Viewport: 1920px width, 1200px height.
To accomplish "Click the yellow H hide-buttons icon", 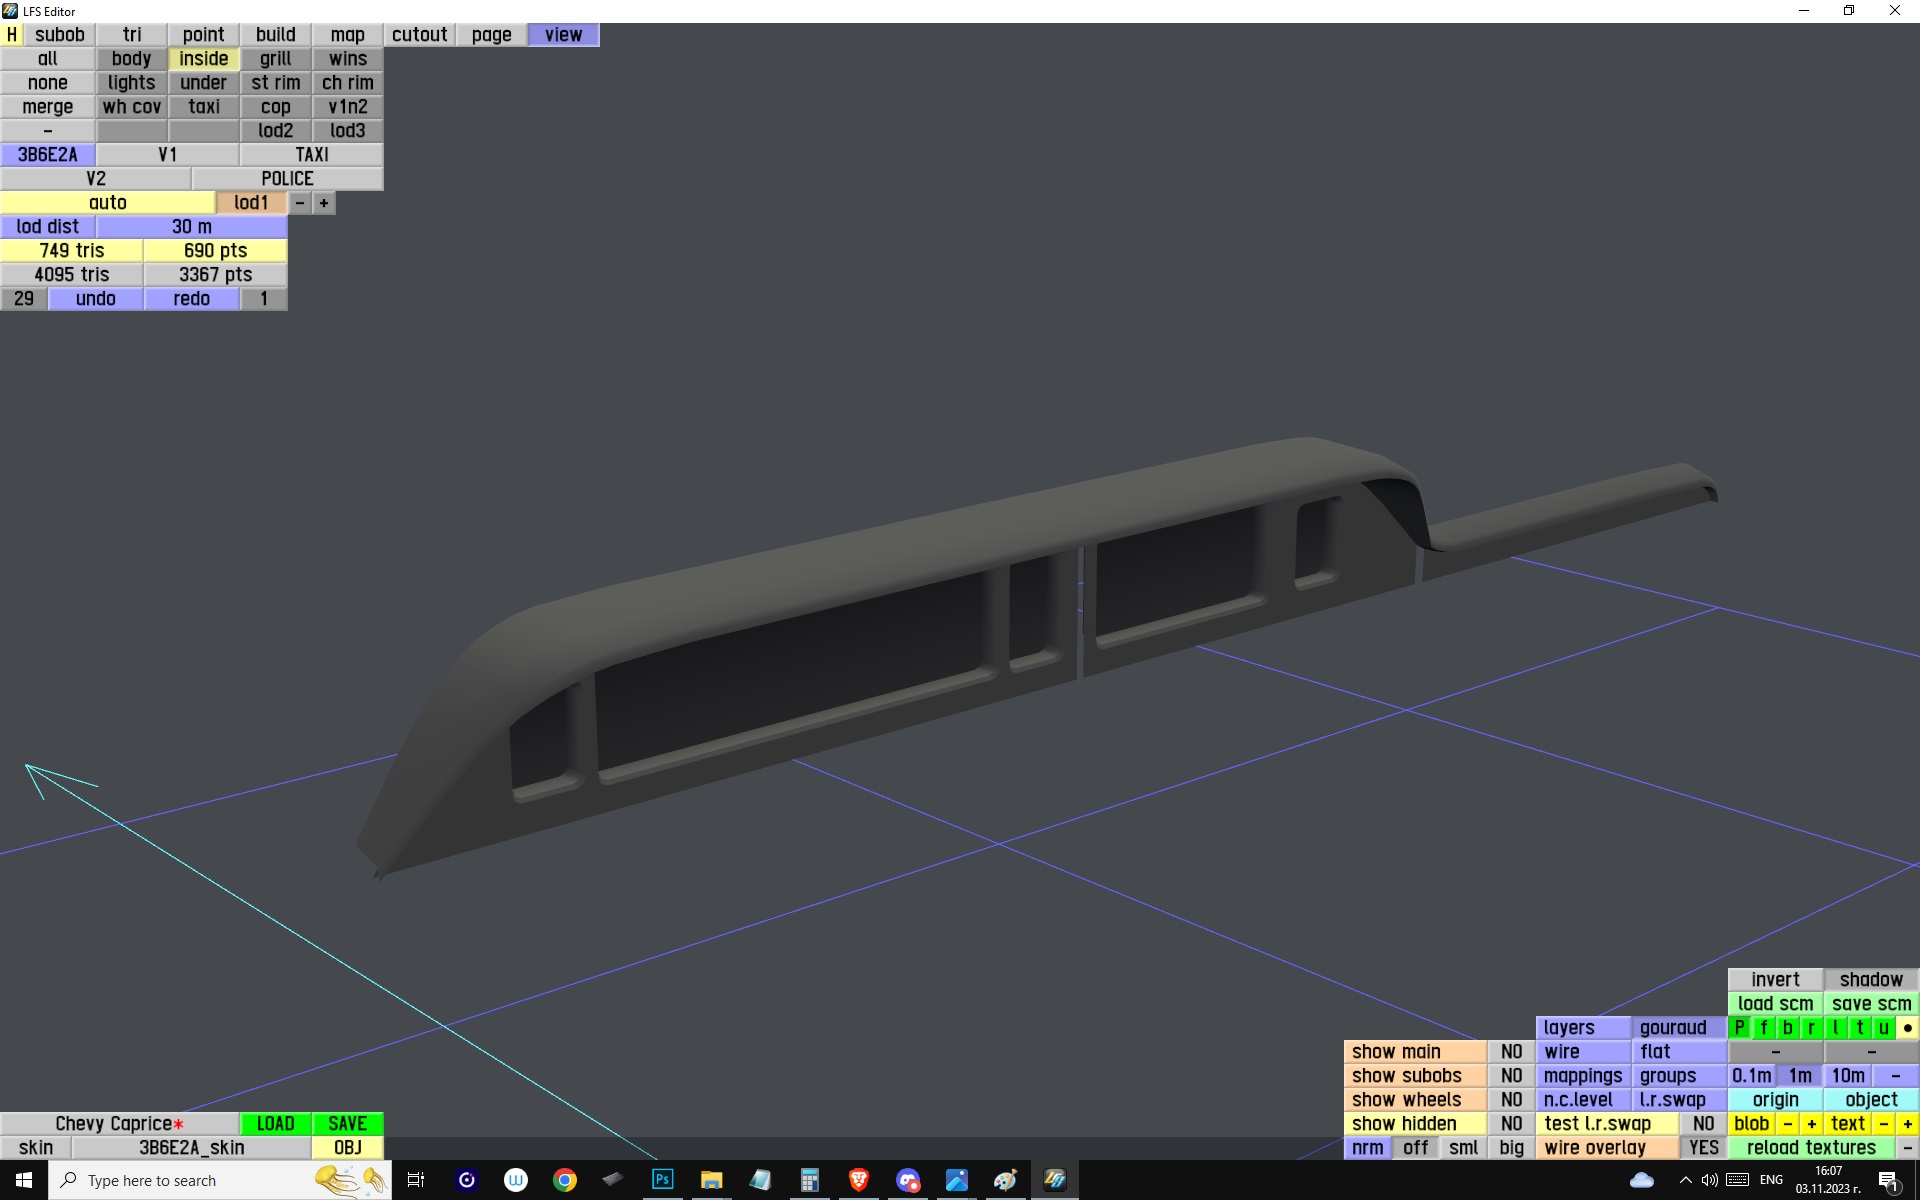I will tap(12, 35).
